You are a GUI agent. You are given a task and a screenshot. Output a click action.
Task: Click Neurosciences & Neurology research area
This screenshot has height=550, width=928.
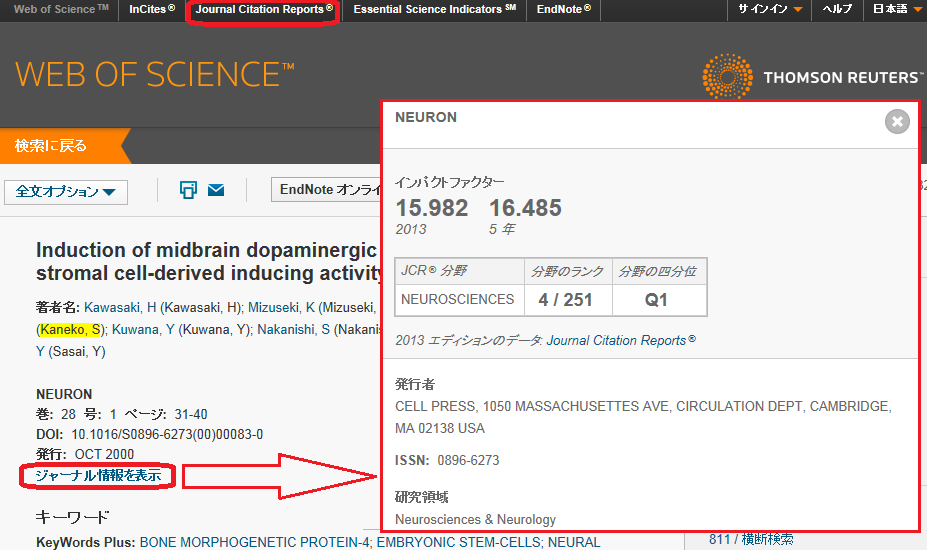[x=475, y=520]
